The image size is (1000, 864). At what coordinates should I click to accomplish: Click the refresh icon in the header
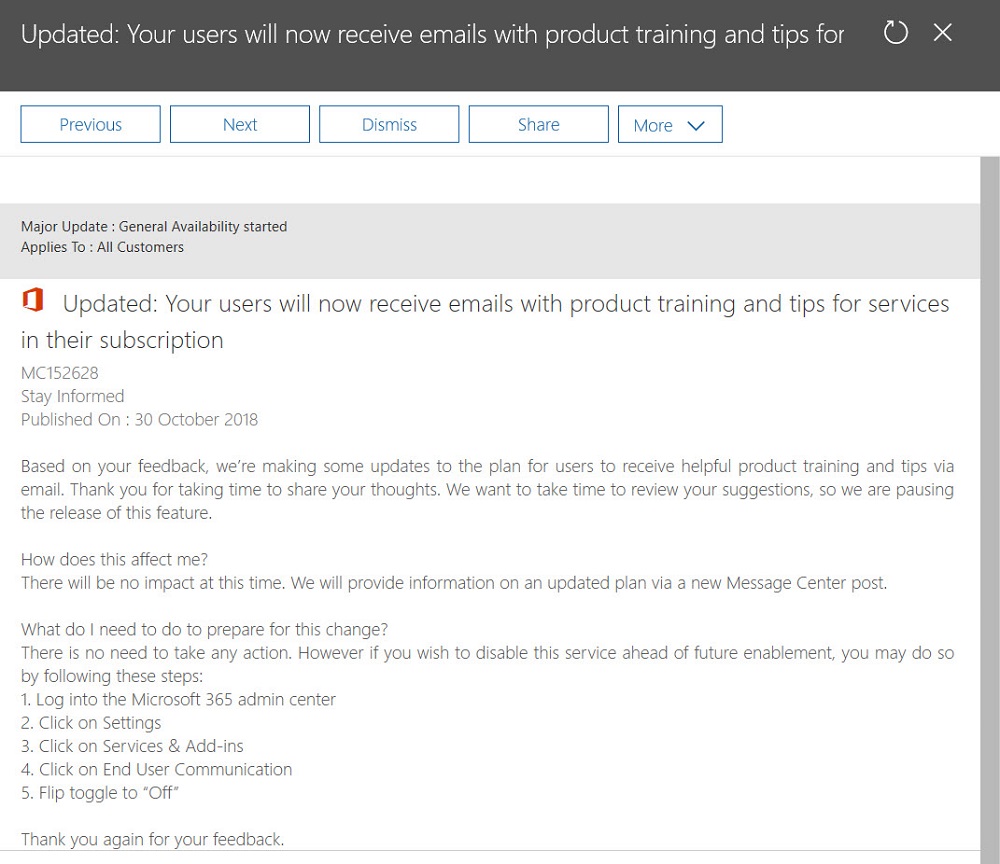coord(896,33)
